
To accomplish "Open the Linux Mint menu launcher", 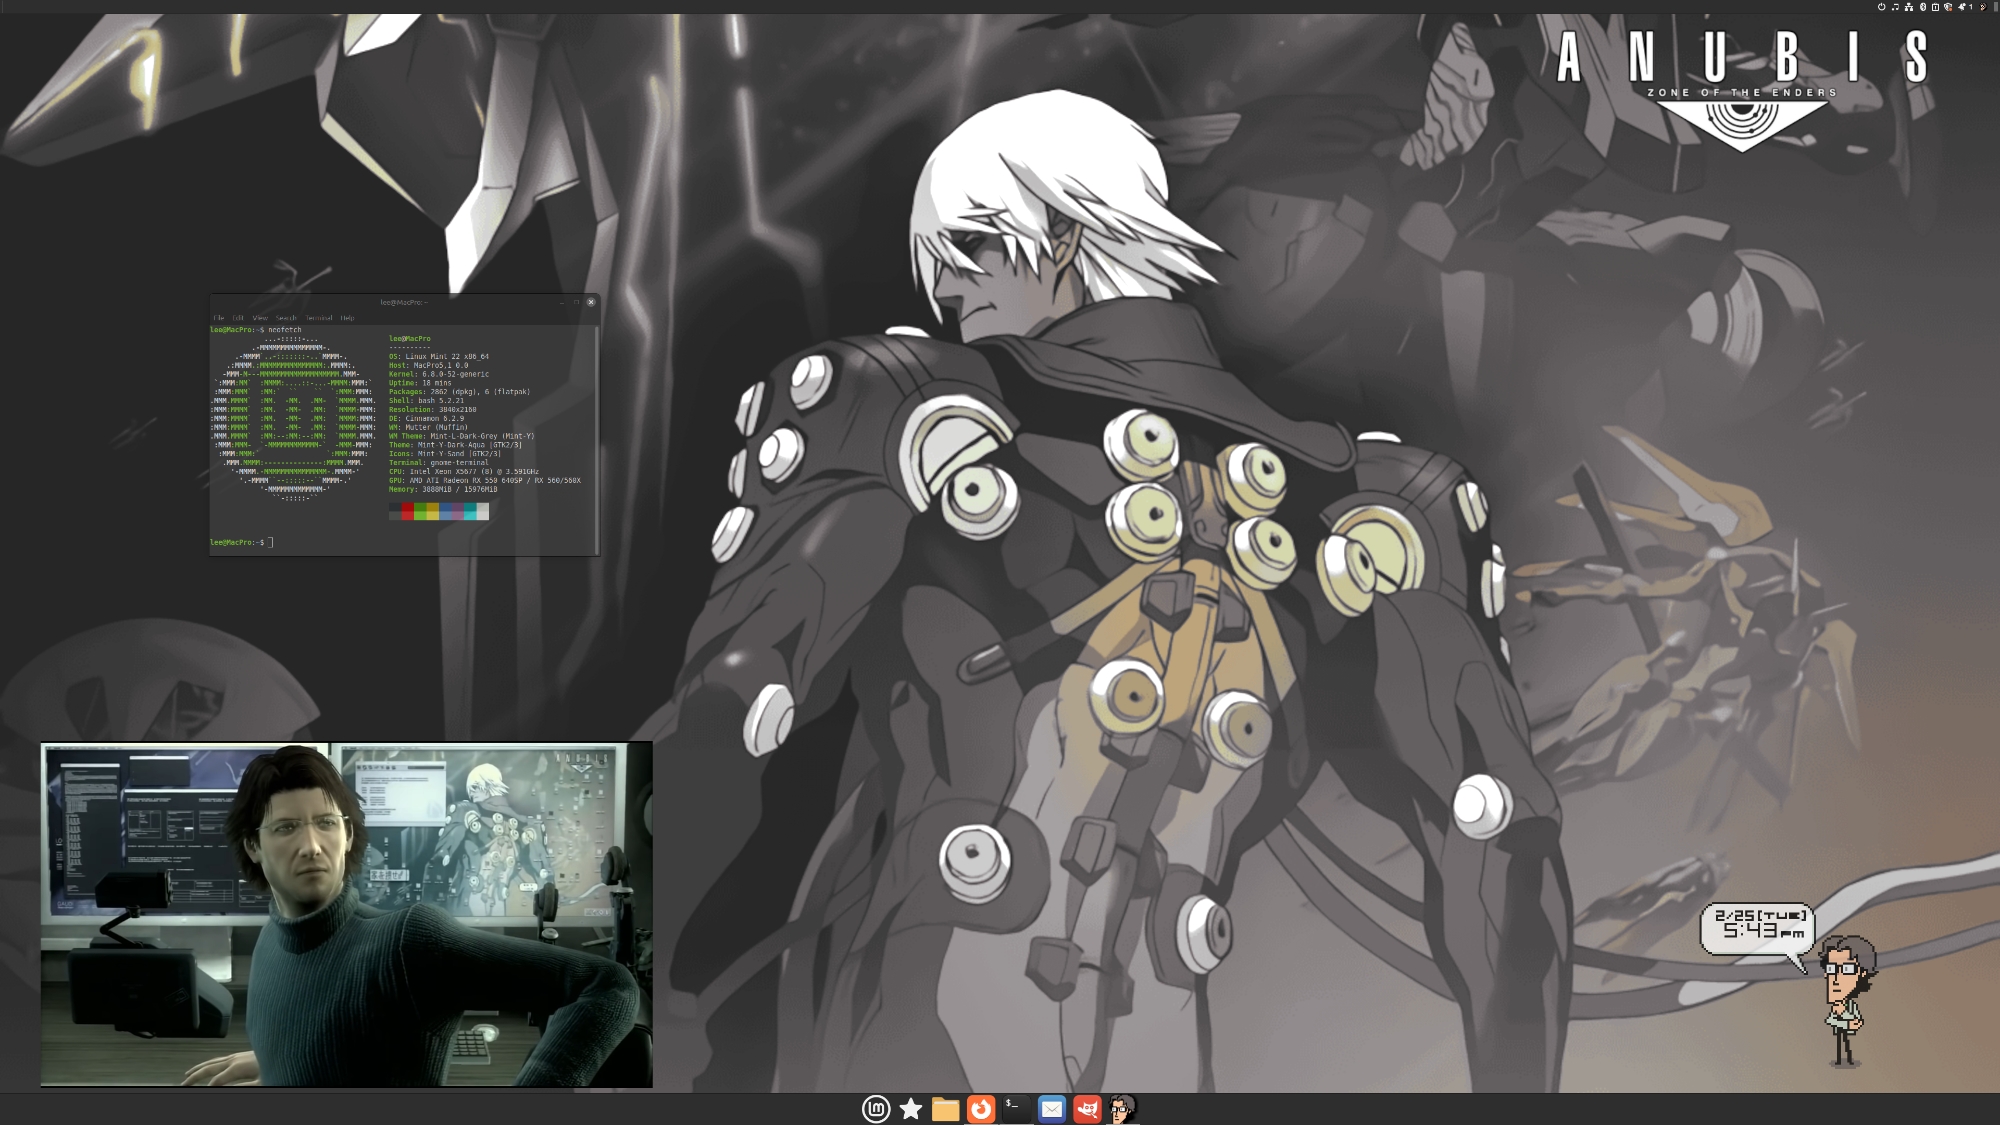I will [x=876, y=1108].
